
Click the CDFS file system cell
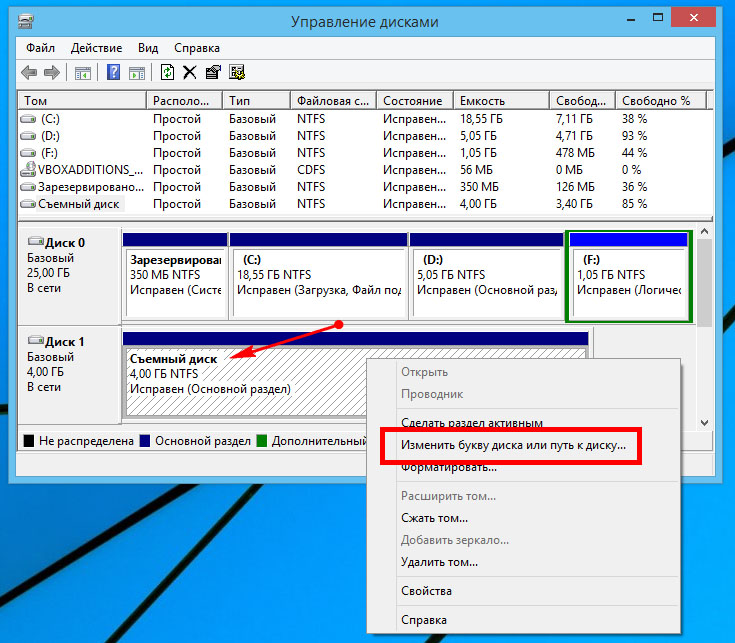pyautogui.click(x=311, y=170)
